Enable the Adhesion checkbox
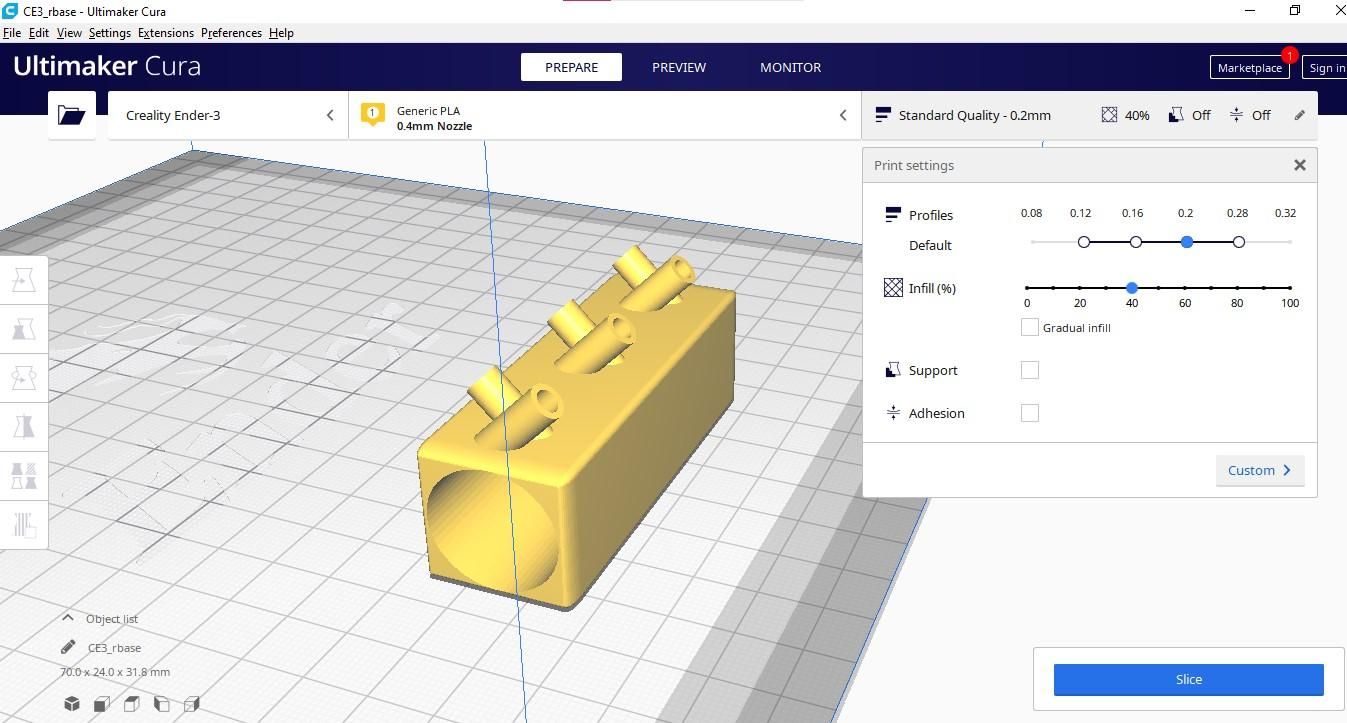 pos(1029,413)
